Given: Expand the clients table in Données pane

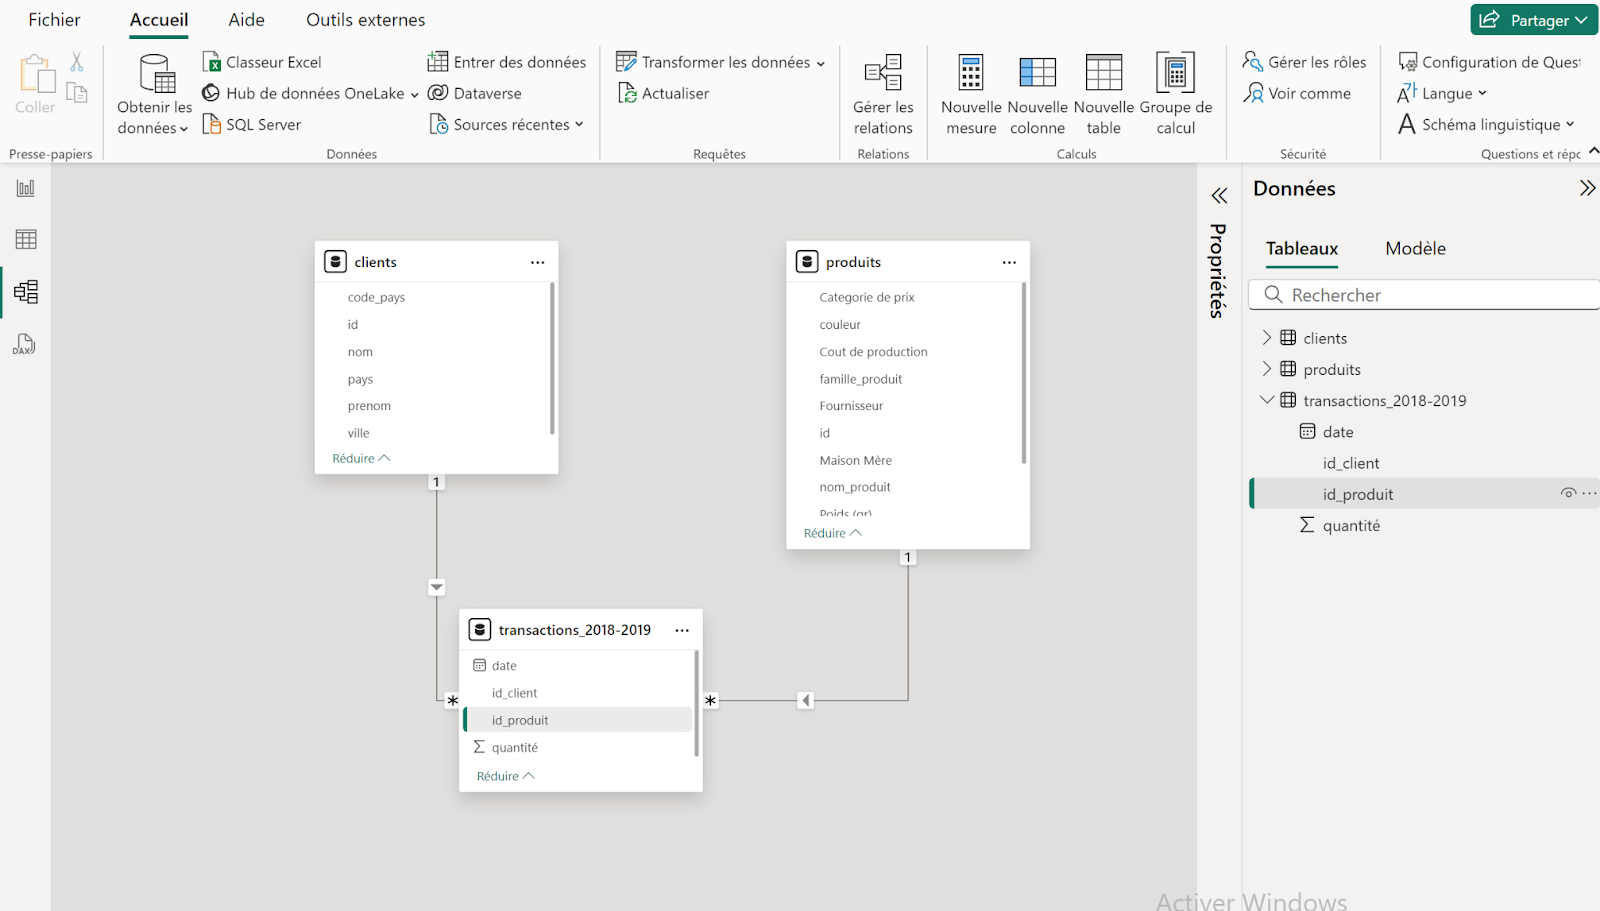Looking at the screenshot, I should coord(1267,338).
